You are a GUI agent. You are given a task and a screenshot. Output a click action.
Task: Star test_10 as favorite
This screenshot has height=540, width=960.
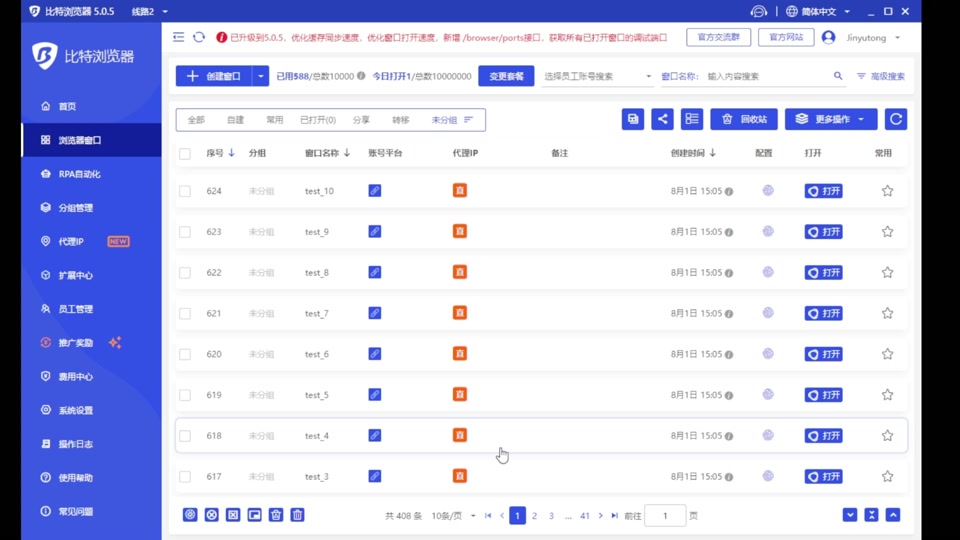pos(887,190)
